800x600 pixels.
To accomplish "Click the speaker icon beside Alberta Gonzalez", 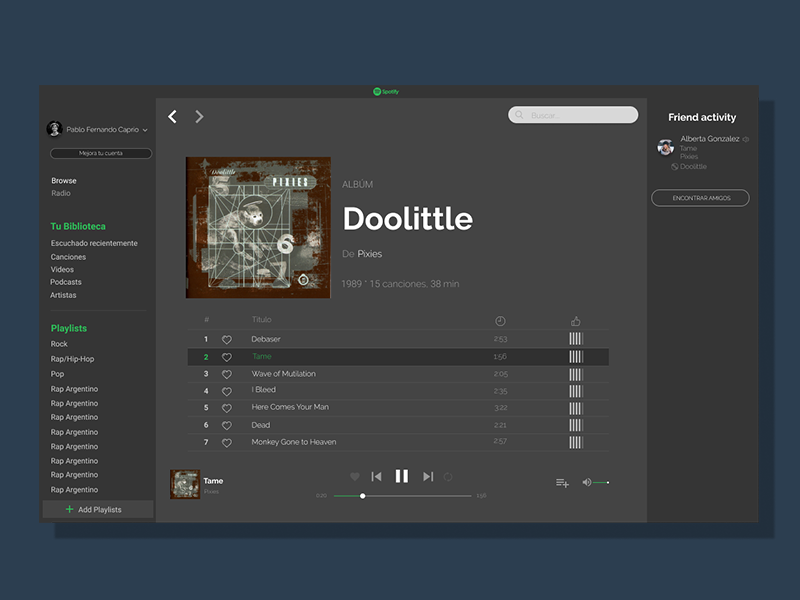I will [x=745, y=139].
